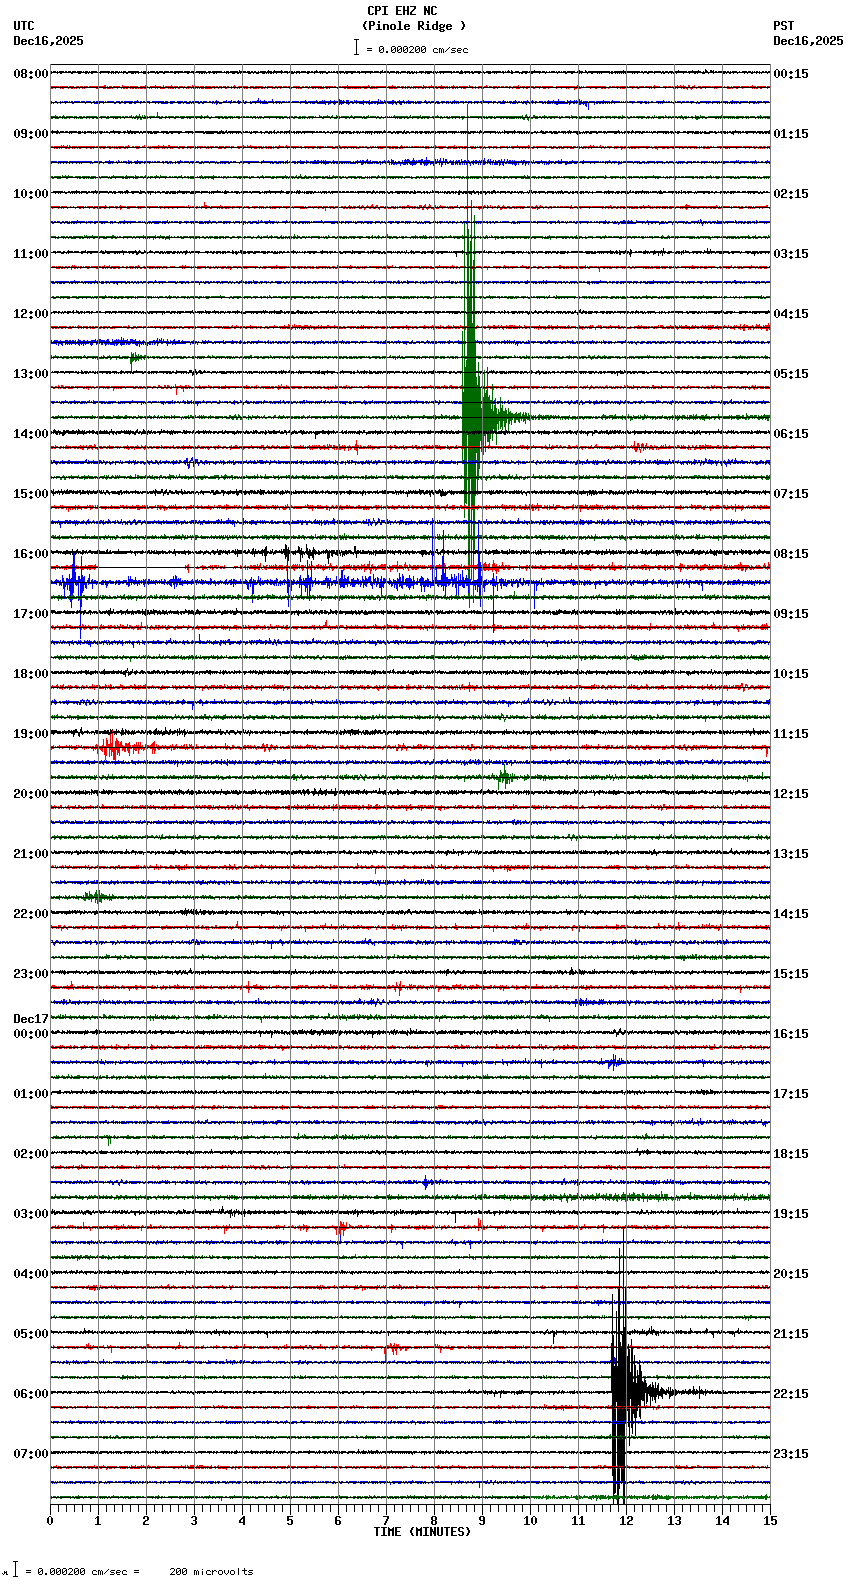Image resolution: width=850 pixels, height=1584 pixels.
Task: Click the '03:15' PST time label
Action: pyautogui.click(x=791, y=254)
